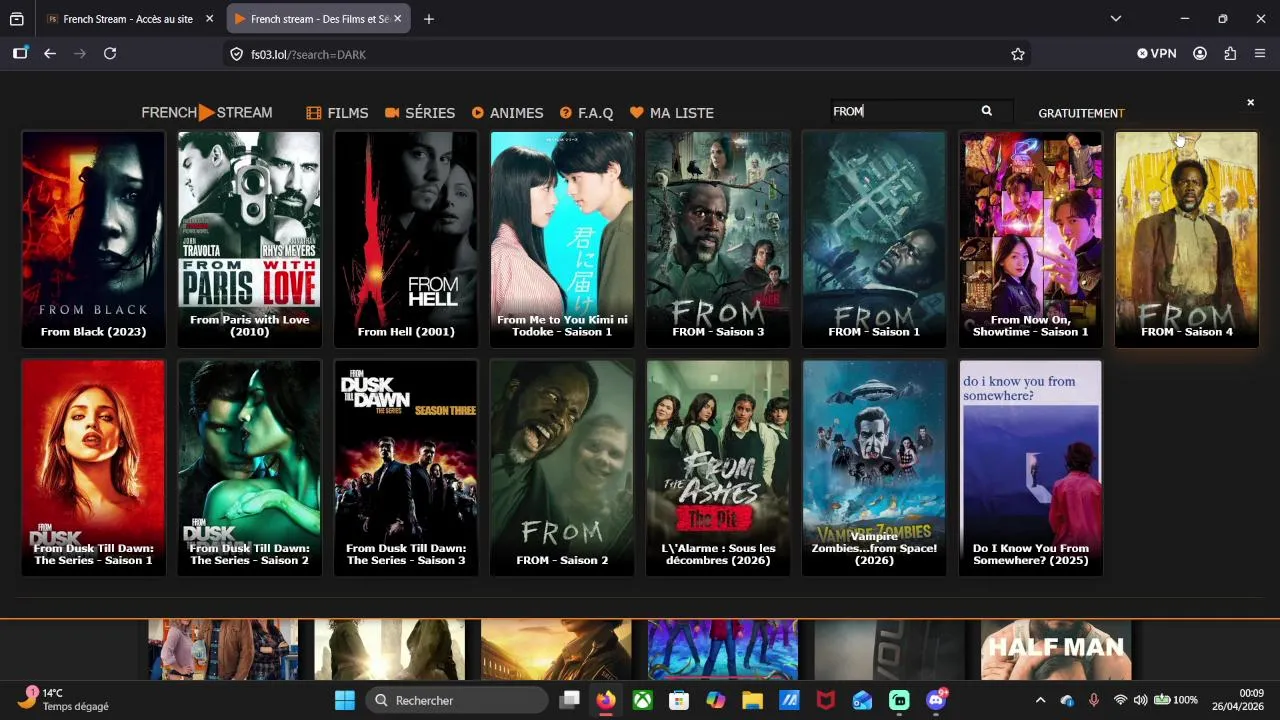Screen dimensions: 1280x720
Task: Open the VPN panel
Action: [1157, 54]
